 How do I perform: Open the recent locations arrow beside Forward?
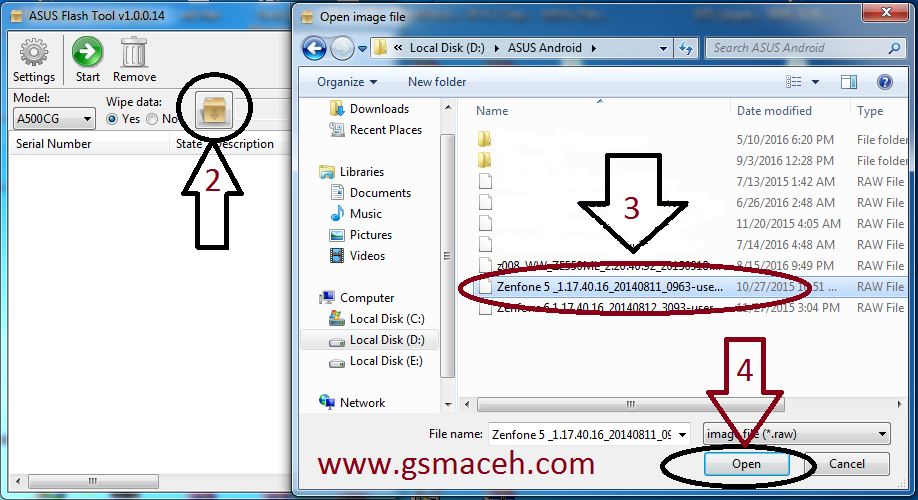click(362, 49)
